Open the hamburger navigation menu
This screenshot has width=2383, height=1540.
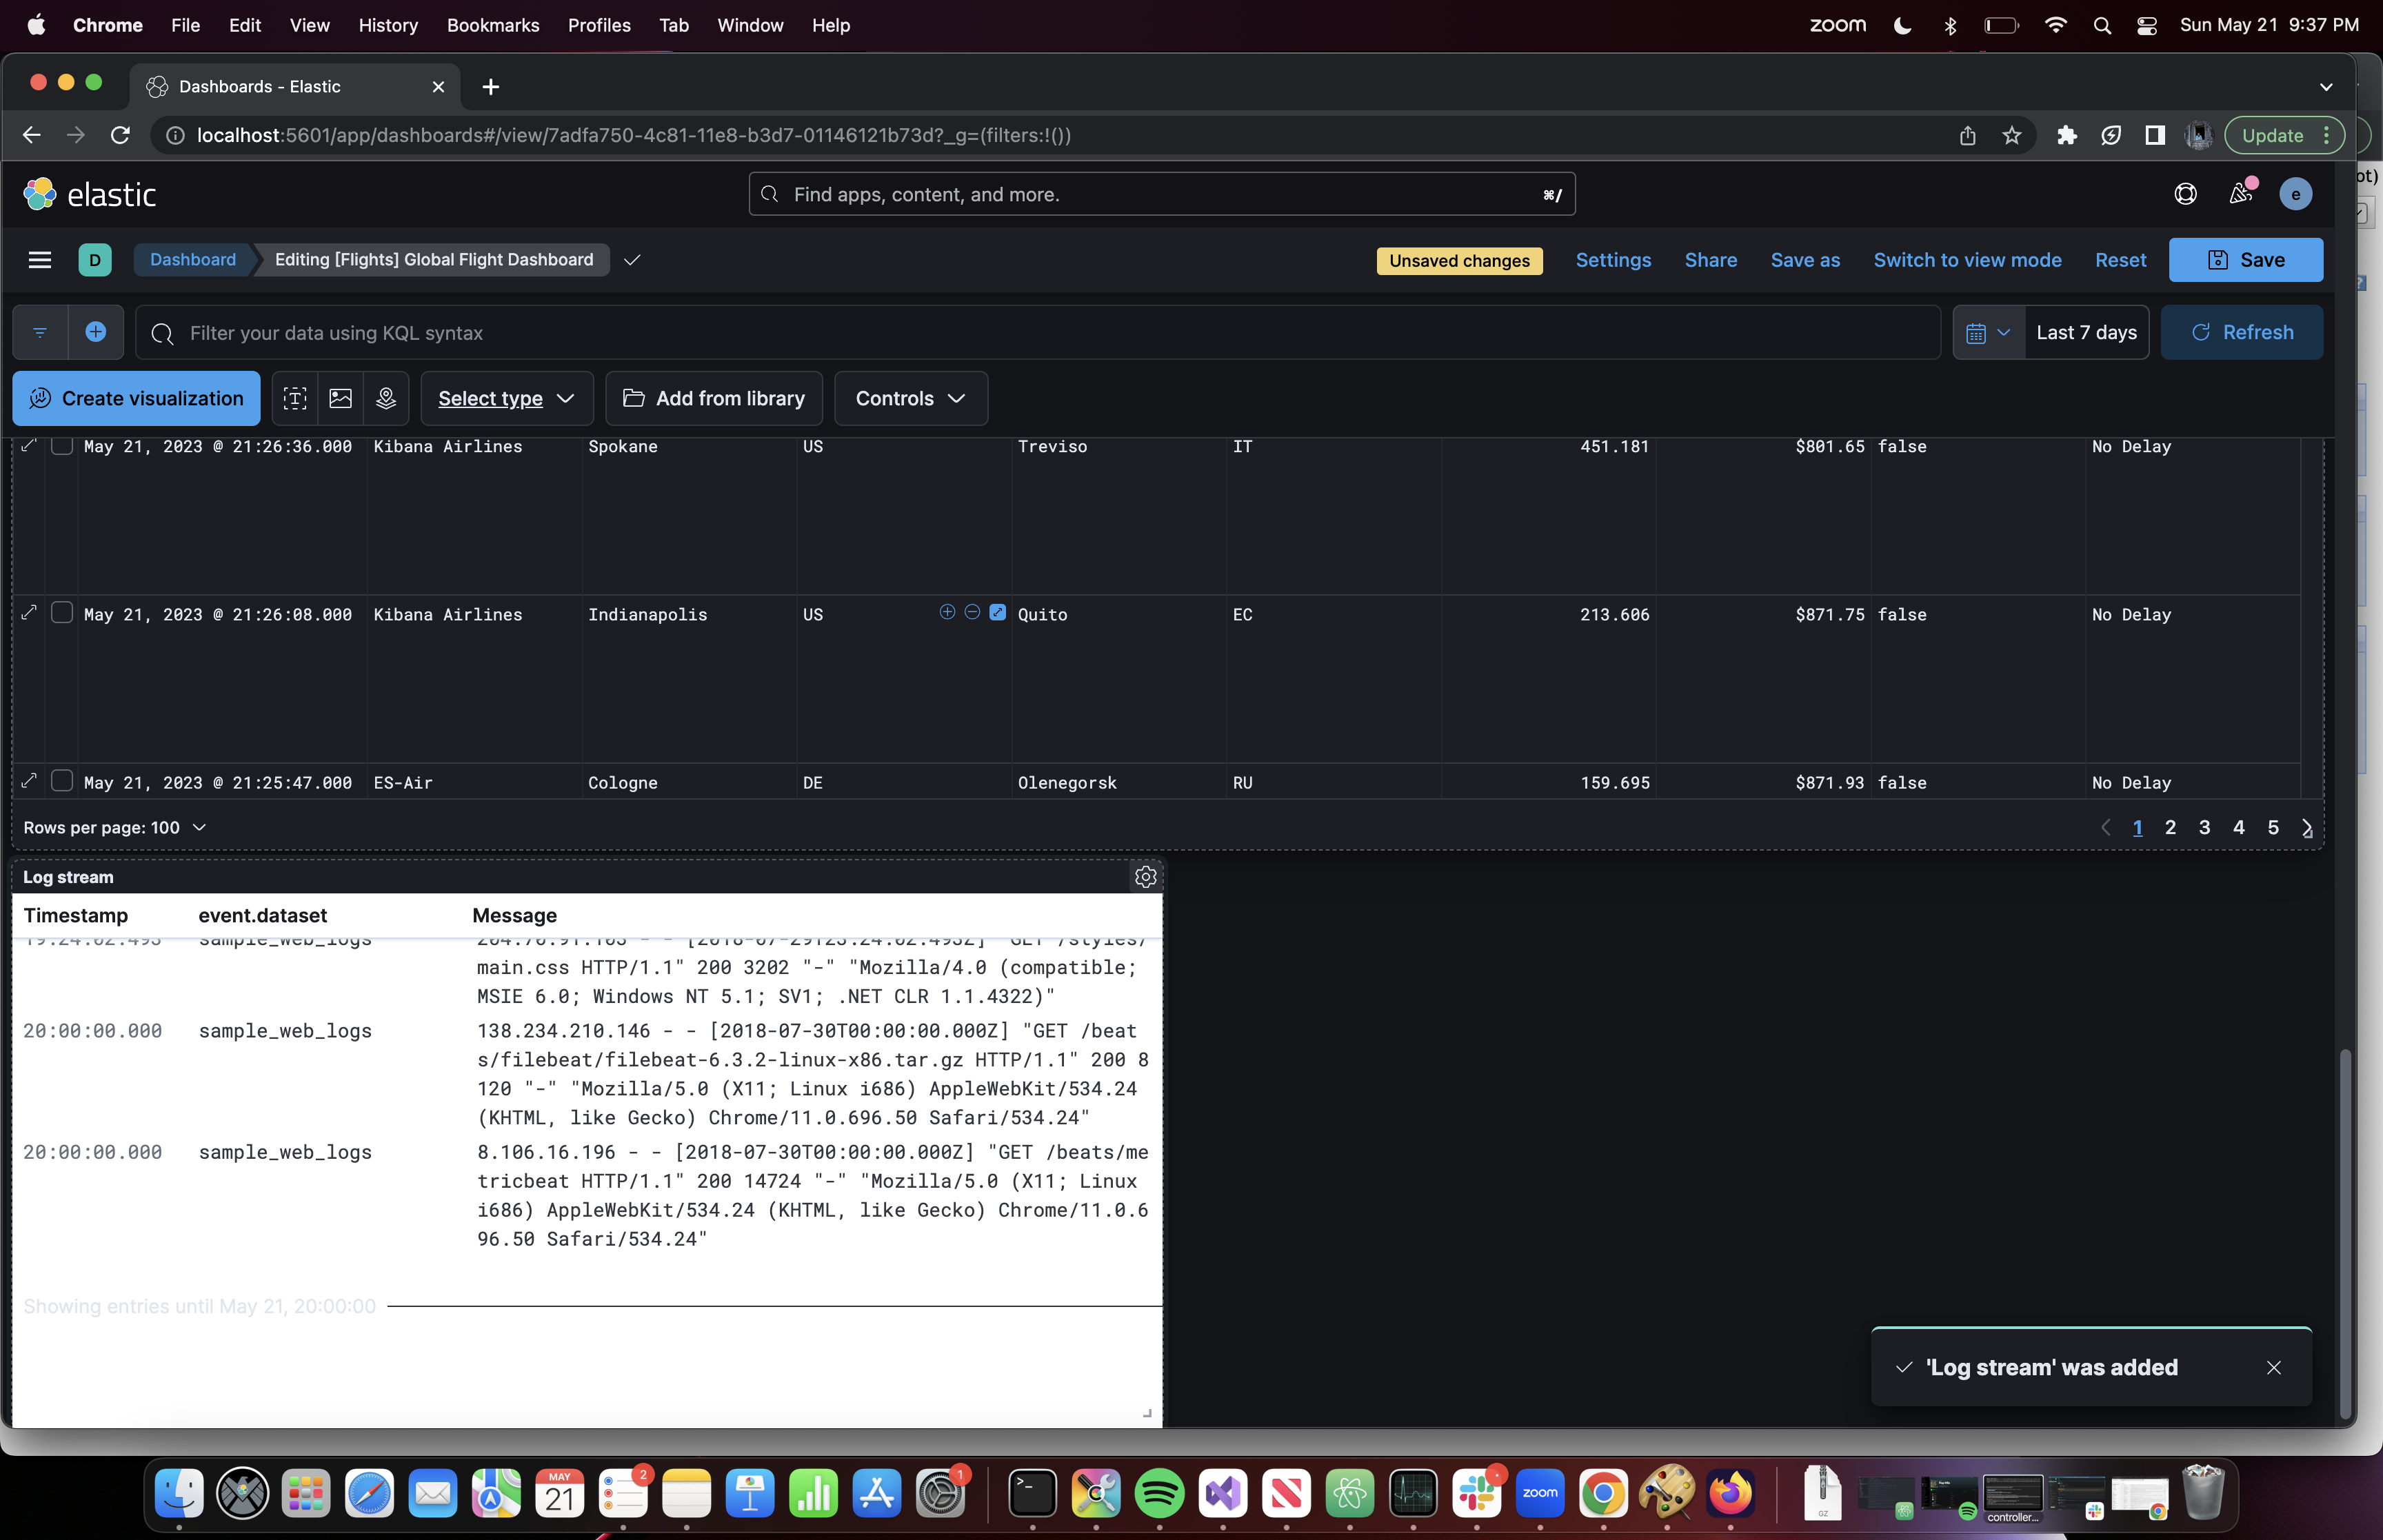click(x=40, y=260)
